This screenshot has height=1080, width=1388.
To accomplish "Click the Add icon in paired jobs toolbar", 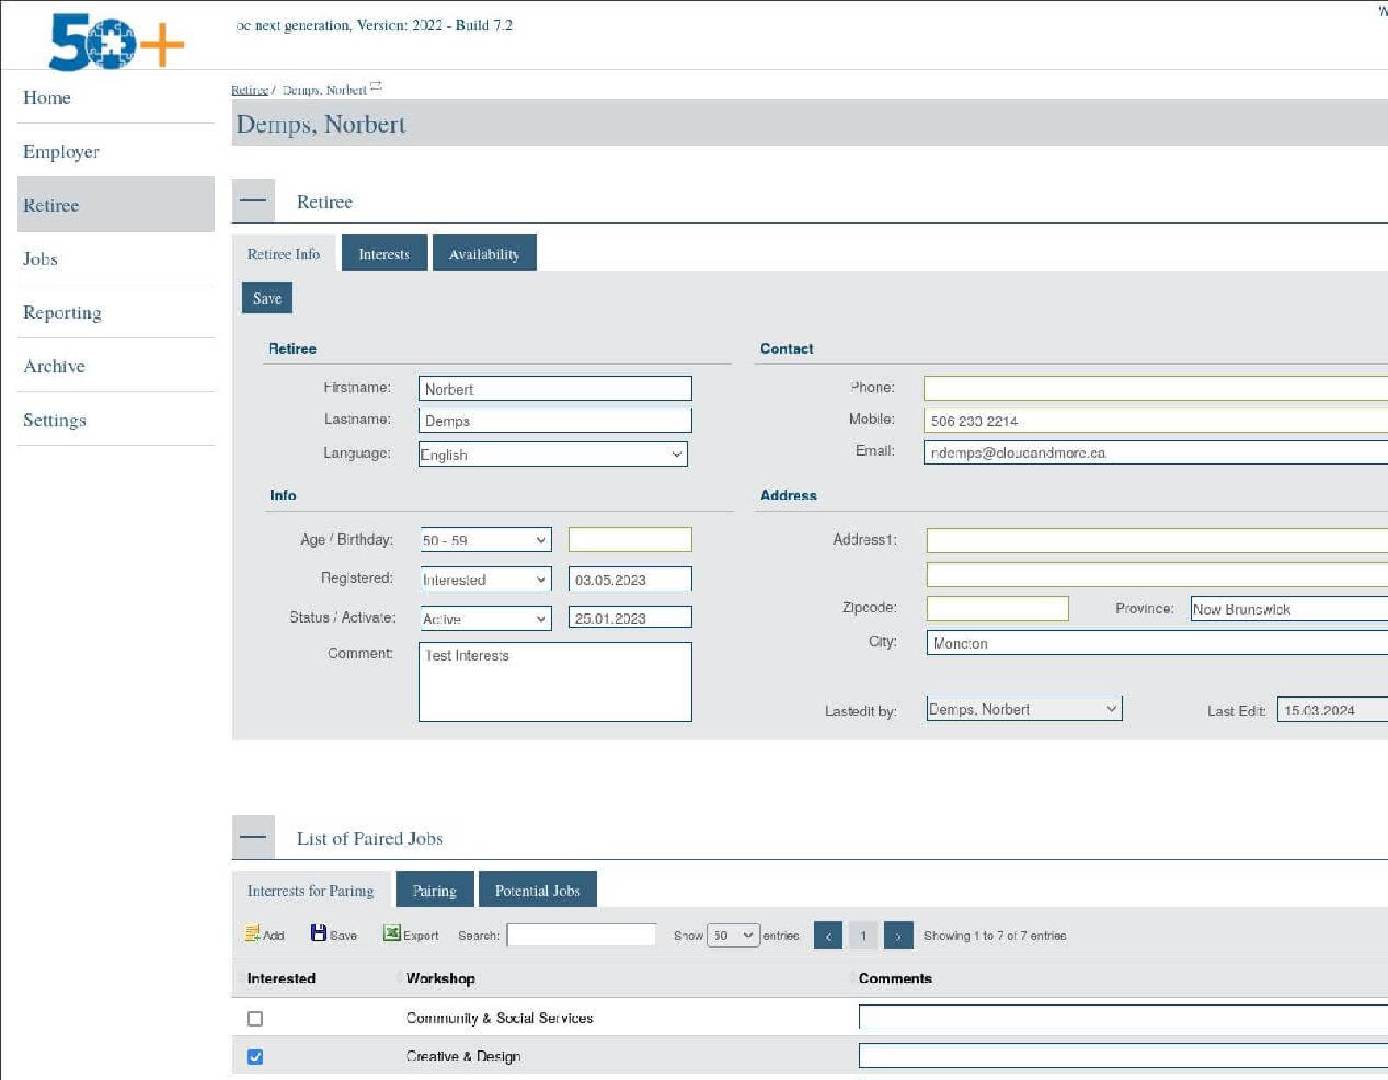I will [x=264, y=934].
